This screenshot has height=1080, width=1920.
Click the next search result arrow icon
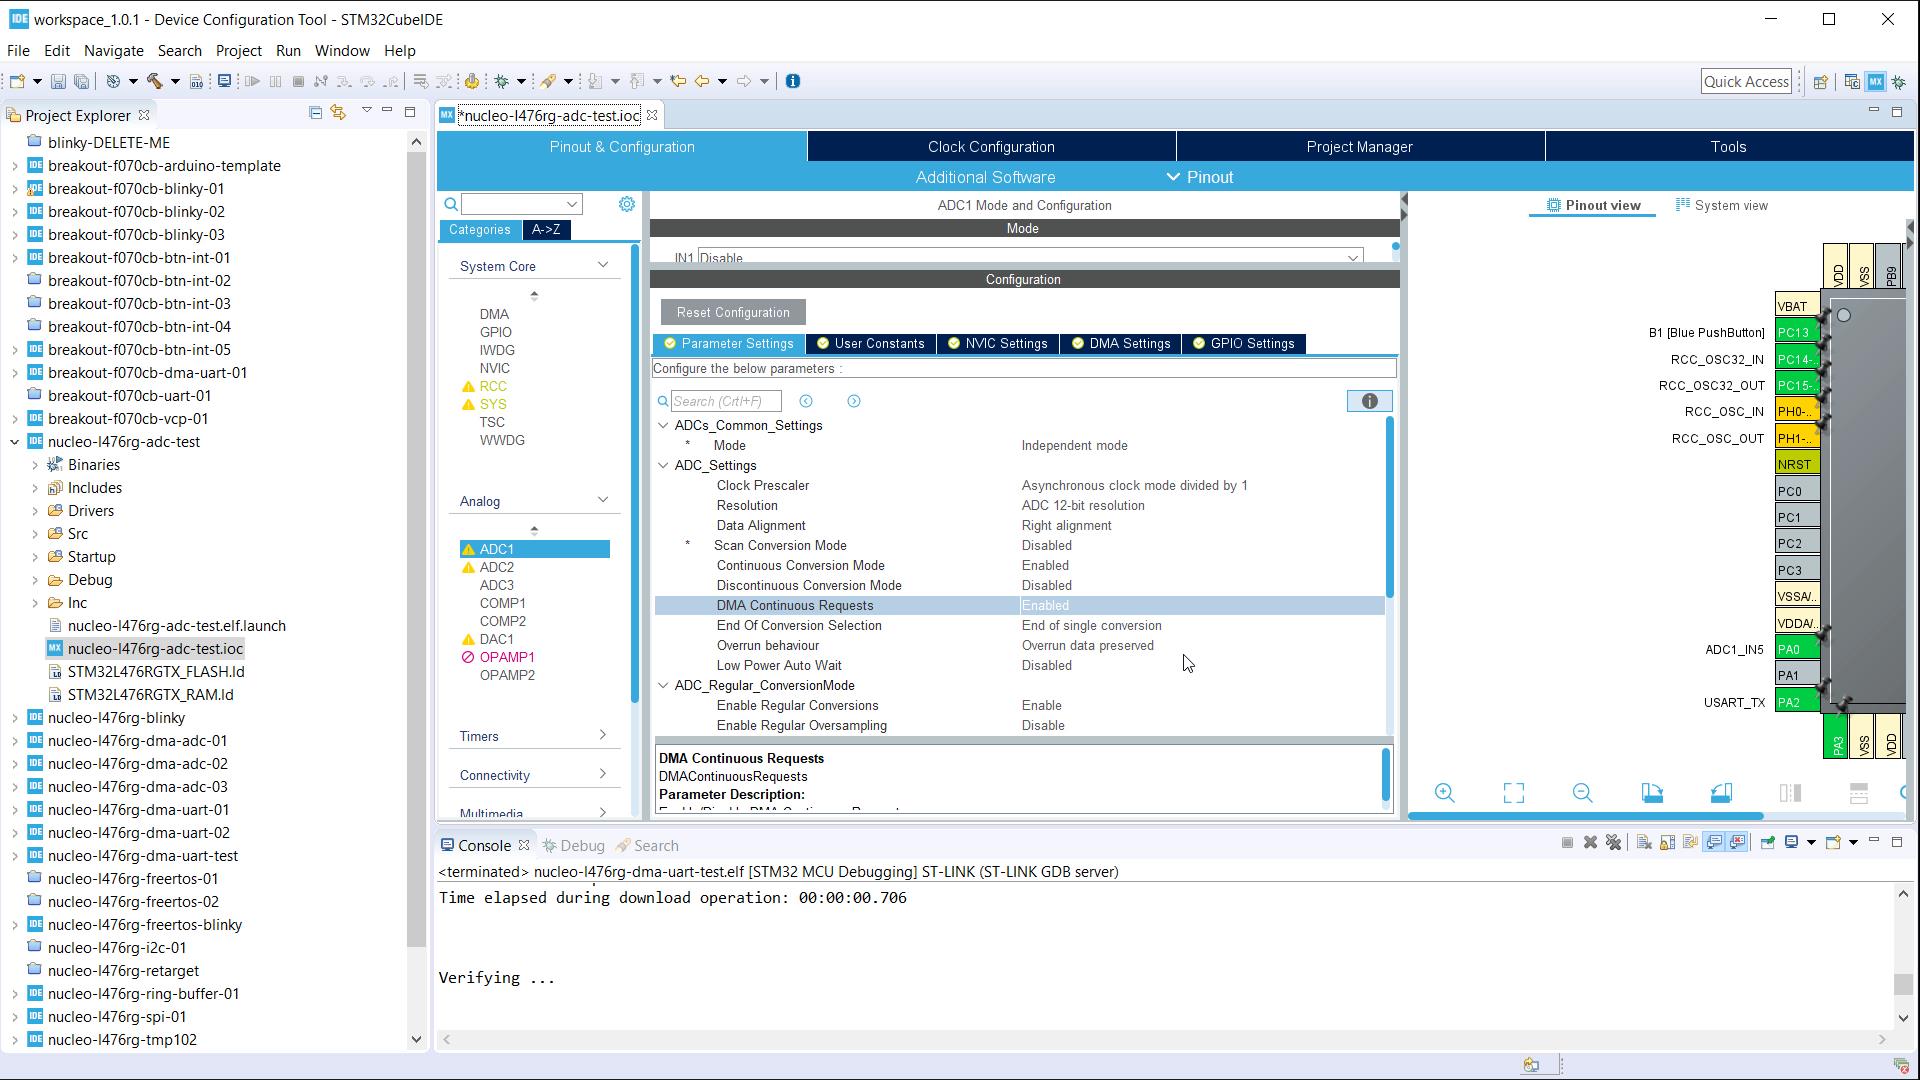coord(854,401)
